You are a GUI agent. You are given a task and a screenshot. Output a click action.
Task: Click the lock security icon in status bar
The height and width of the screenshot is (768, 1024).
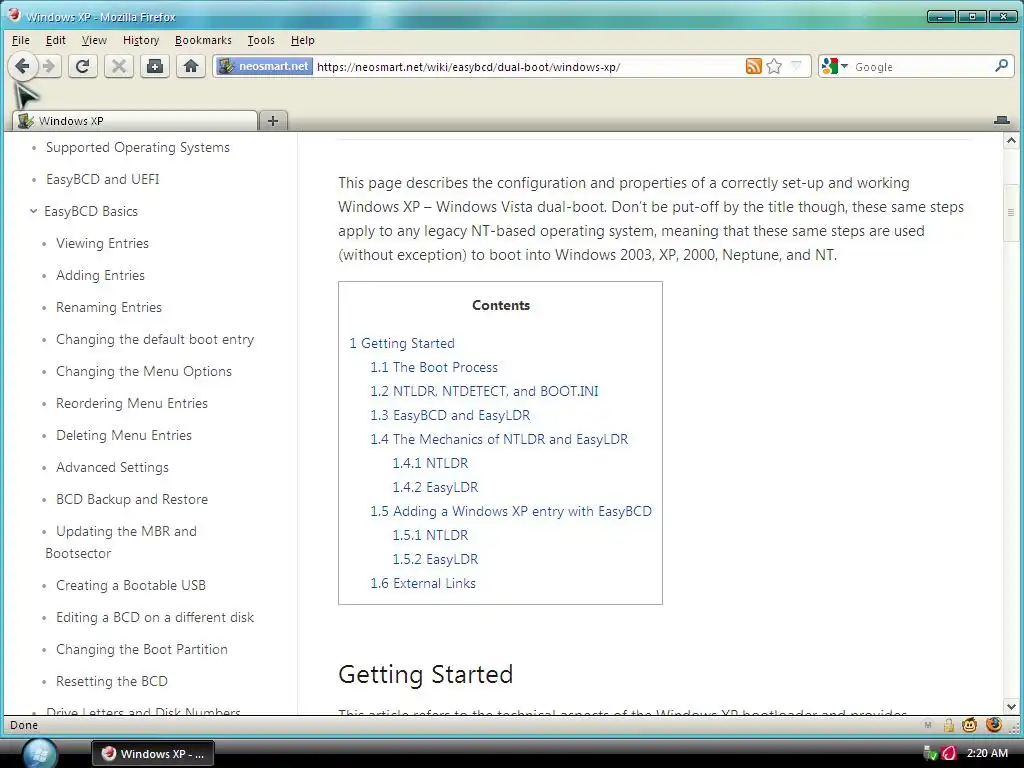(x=948, y=725)
